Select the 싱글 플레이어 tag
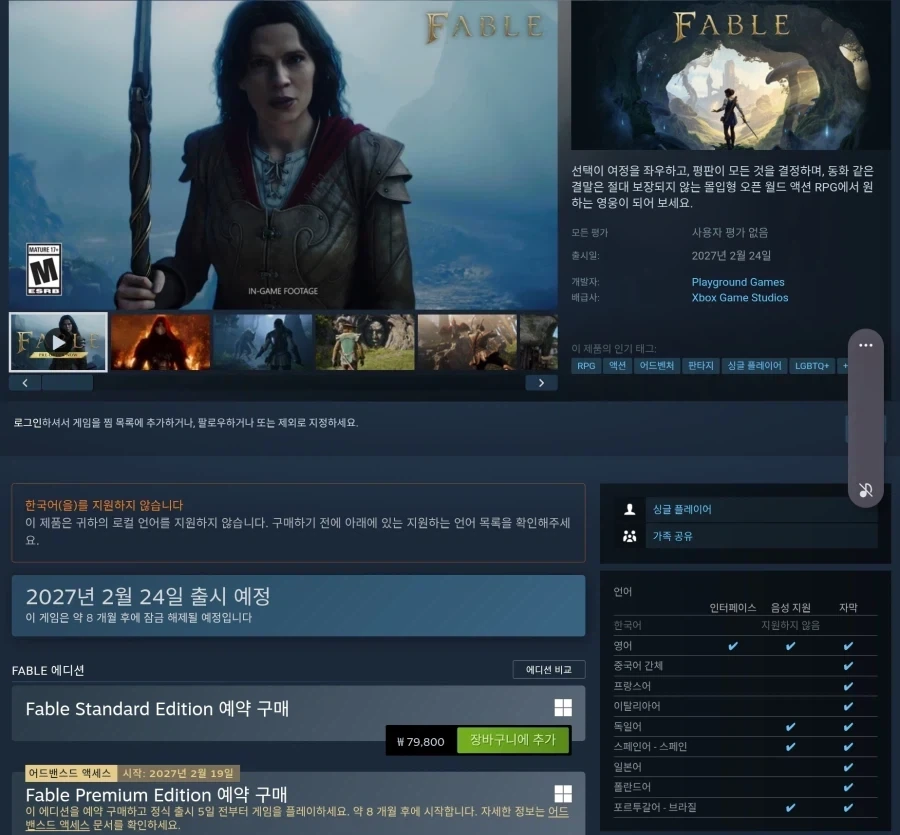 tap(754, 366)
